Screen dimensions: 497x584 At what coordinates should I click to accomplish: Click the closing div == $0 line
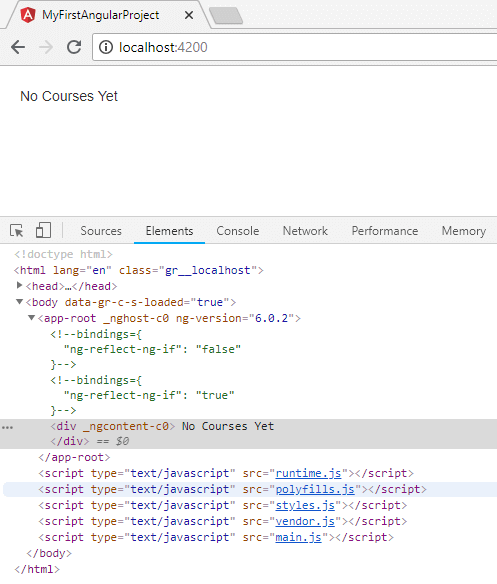click(x=90, y=441)
